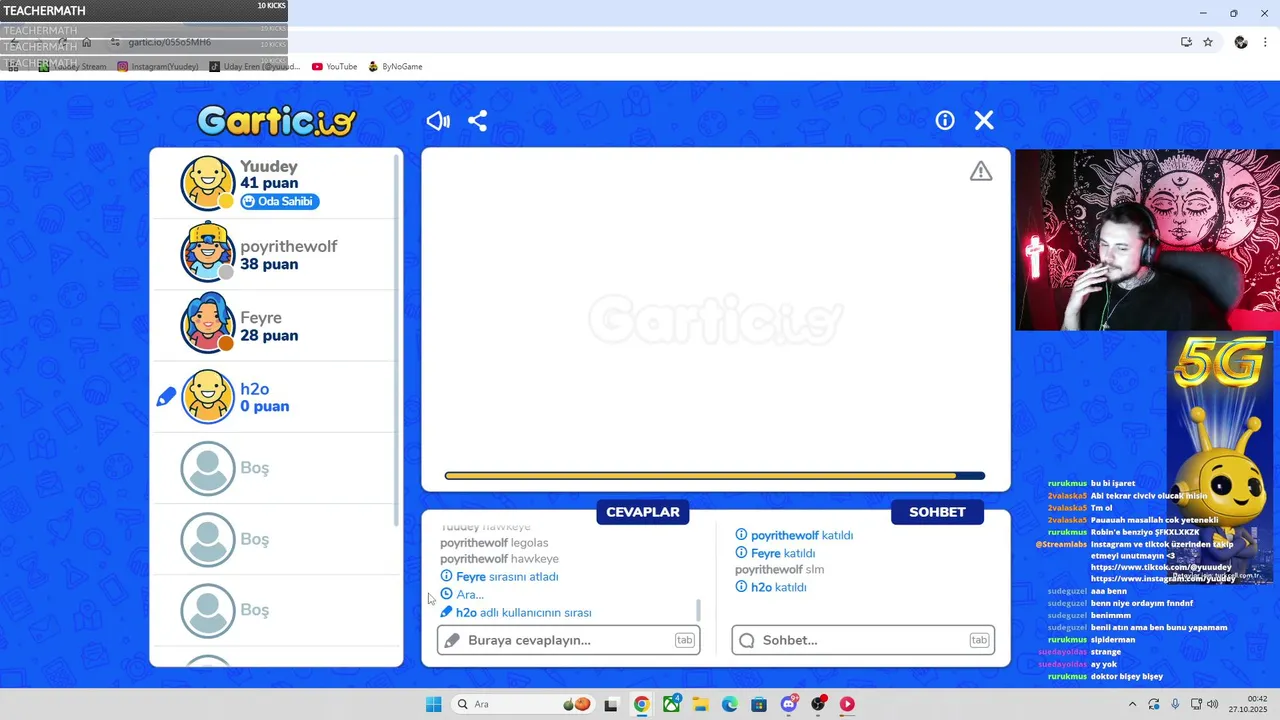Click 'h2o katıldı' chat message

(771, 588)
